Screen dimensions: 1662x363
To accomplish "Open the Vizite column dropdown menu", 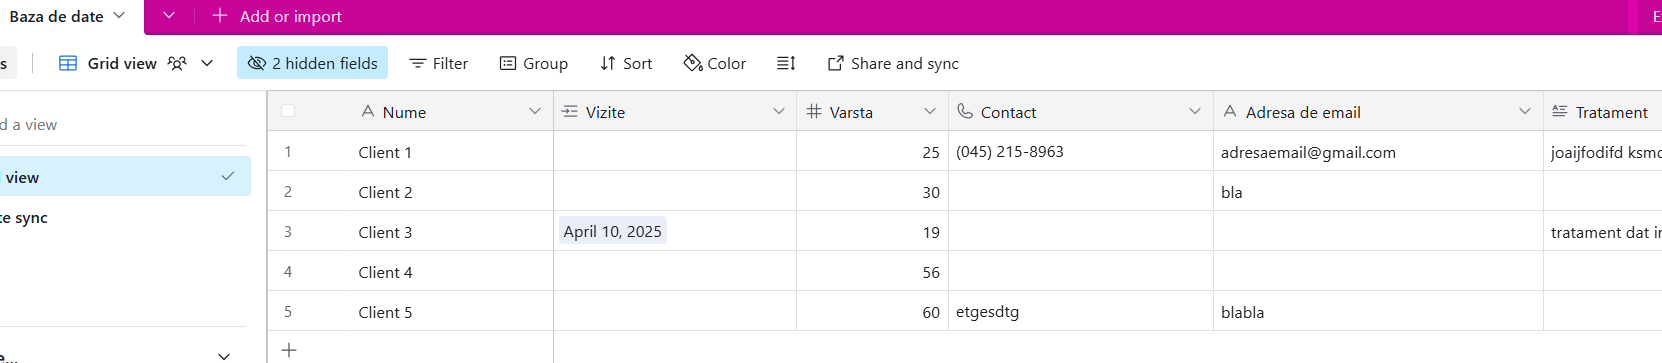I will 779,111.
